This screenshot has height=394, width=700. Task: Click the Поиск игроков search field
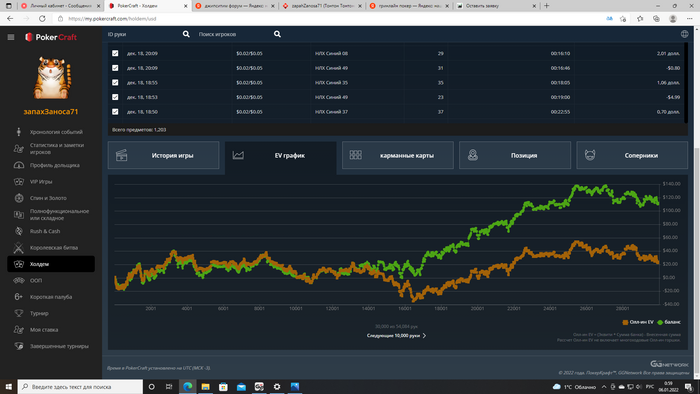[234, 34]
